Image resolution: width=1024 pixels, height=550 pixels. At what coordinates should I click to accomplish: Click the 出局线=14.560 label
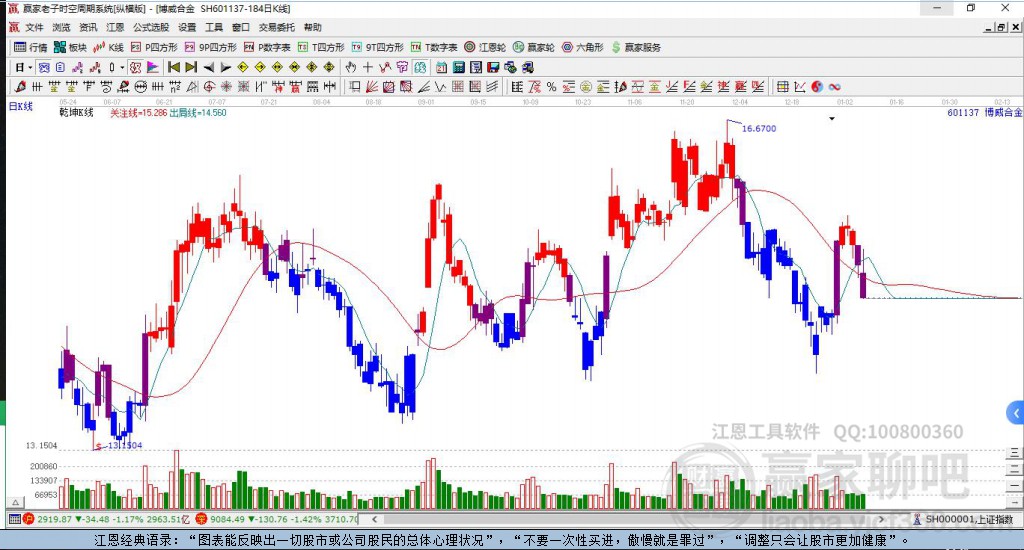point(198,112)
